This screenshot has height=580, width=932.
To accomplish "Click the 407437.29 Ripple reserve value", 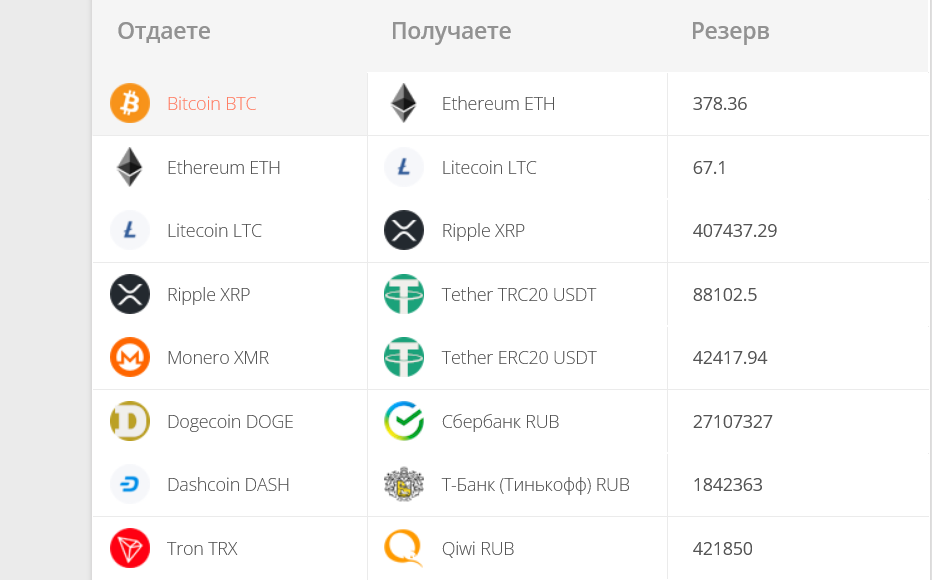I will (x=735, y=231).
